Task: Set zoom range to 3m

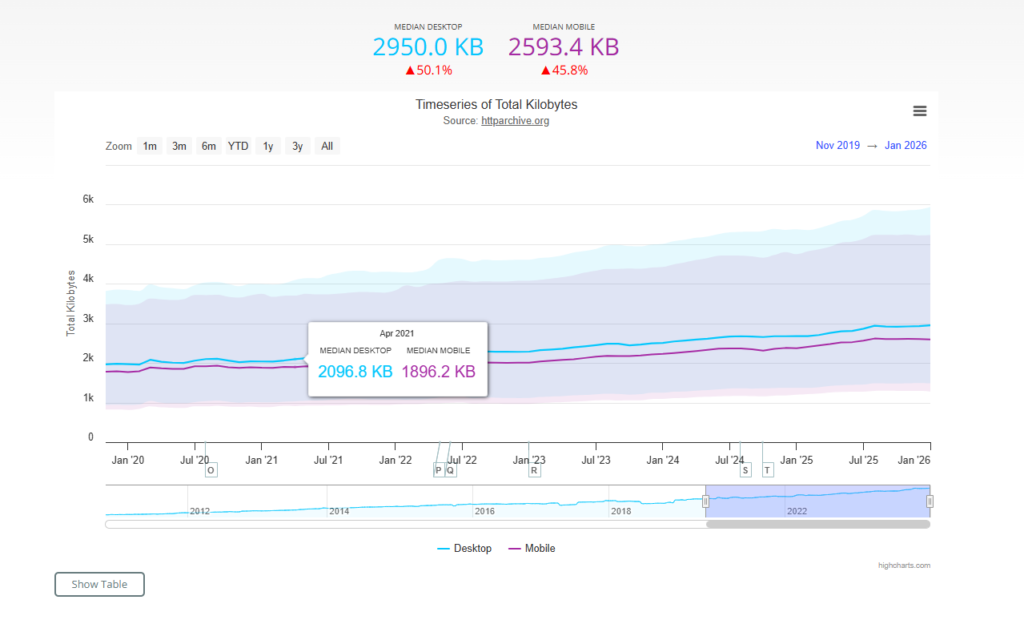Action: (179, 146)
